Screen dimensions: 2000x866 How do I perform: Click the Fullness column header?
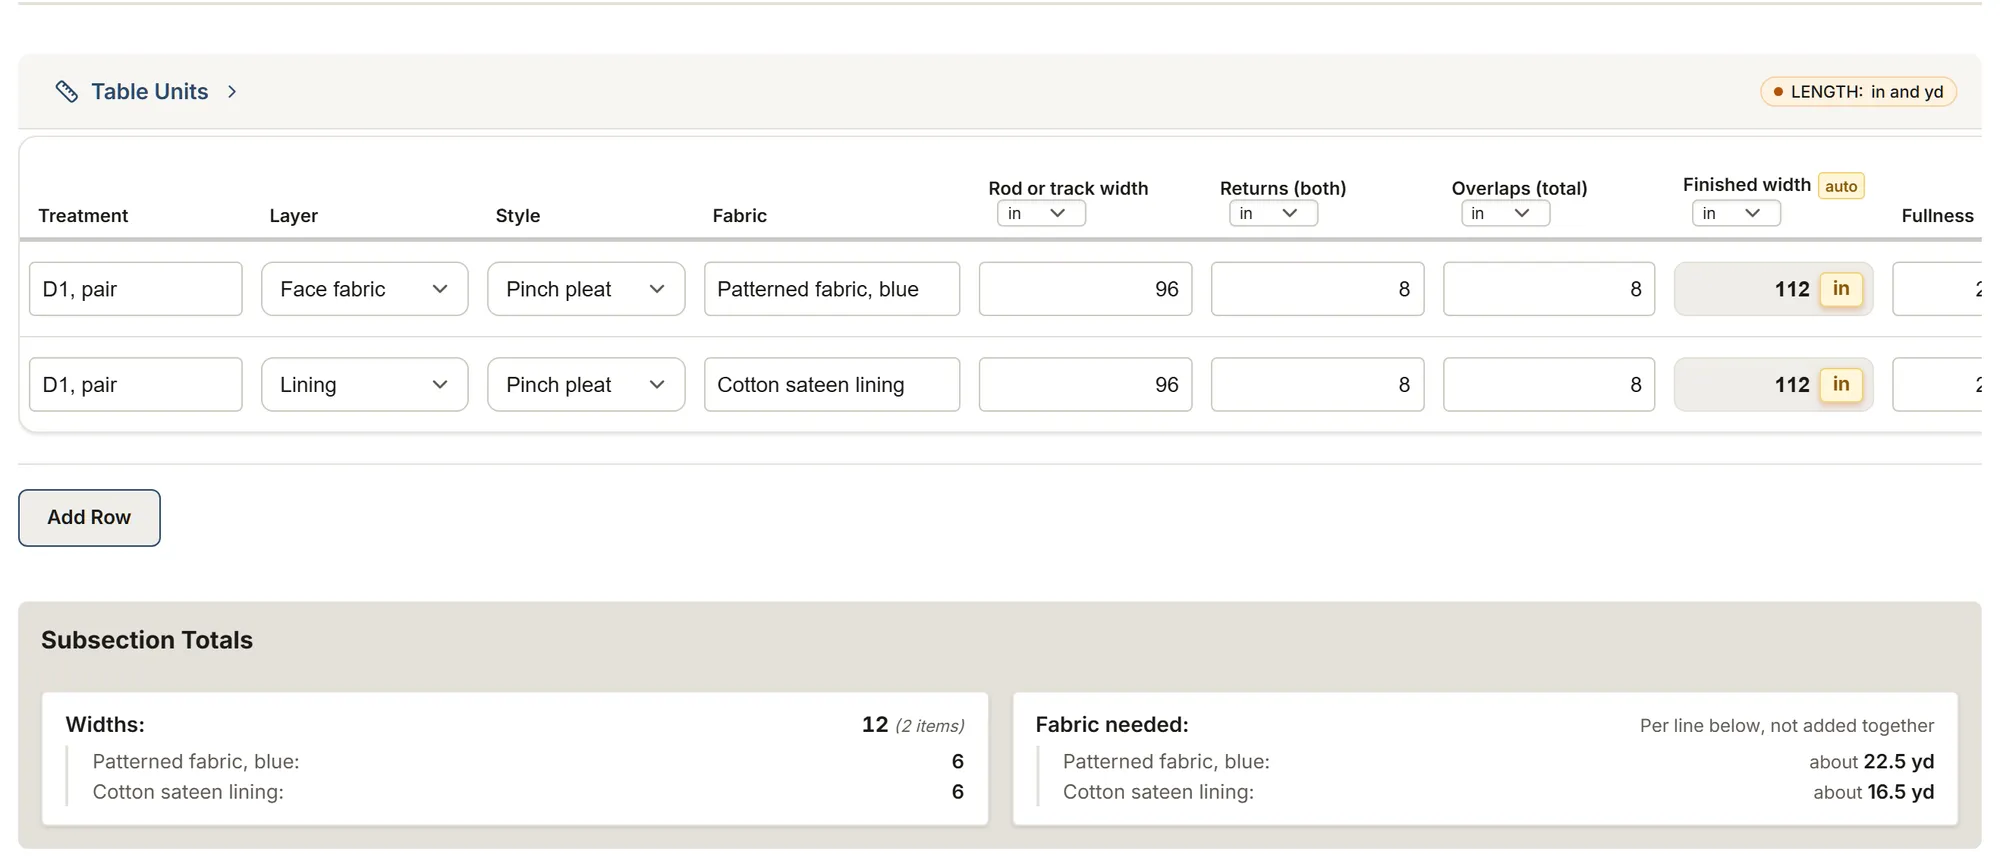click(x=1937, y=216)
